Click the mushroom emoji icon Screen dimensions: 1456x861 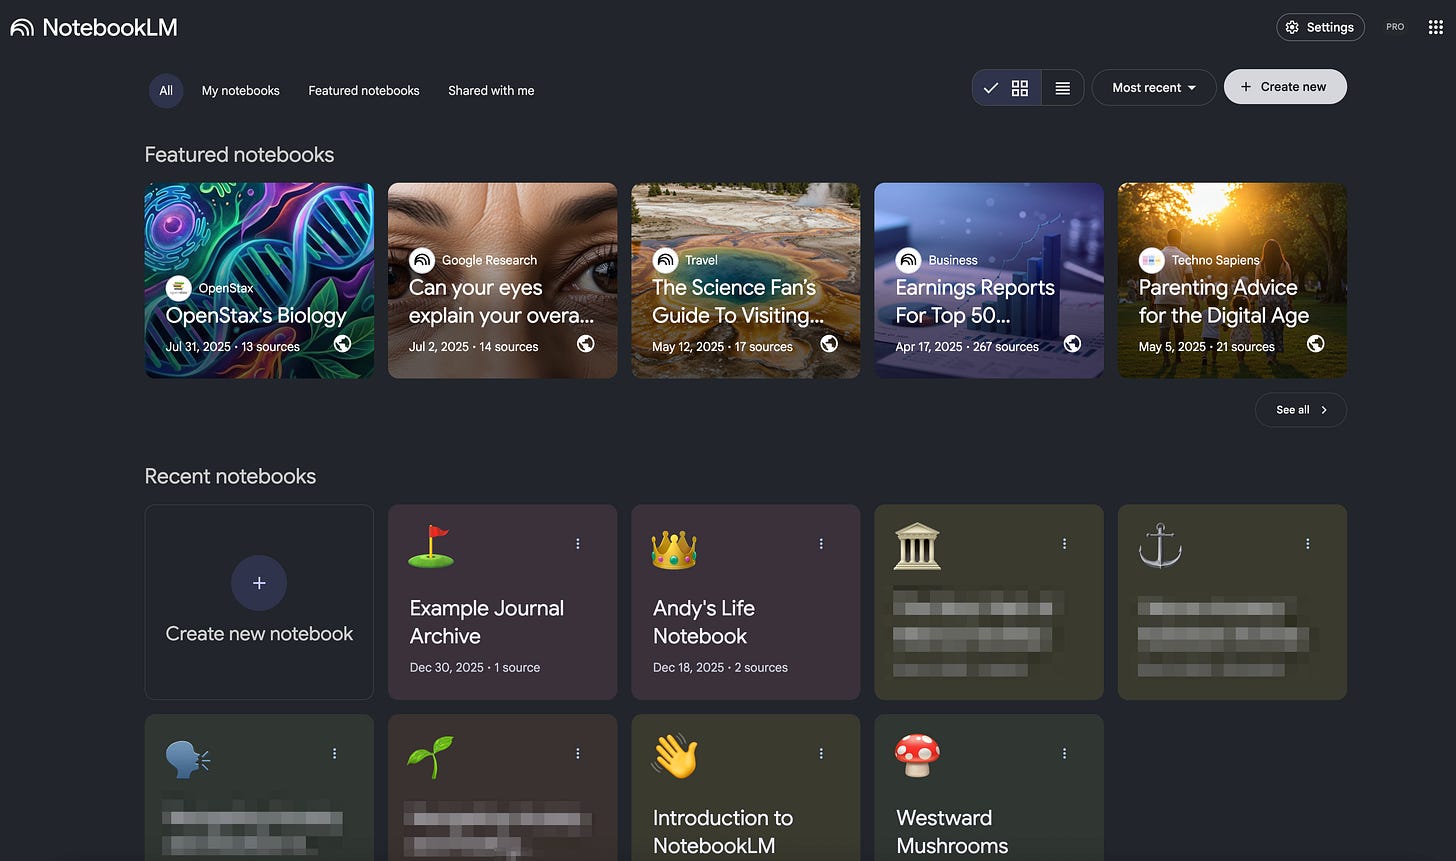(917, 757)
